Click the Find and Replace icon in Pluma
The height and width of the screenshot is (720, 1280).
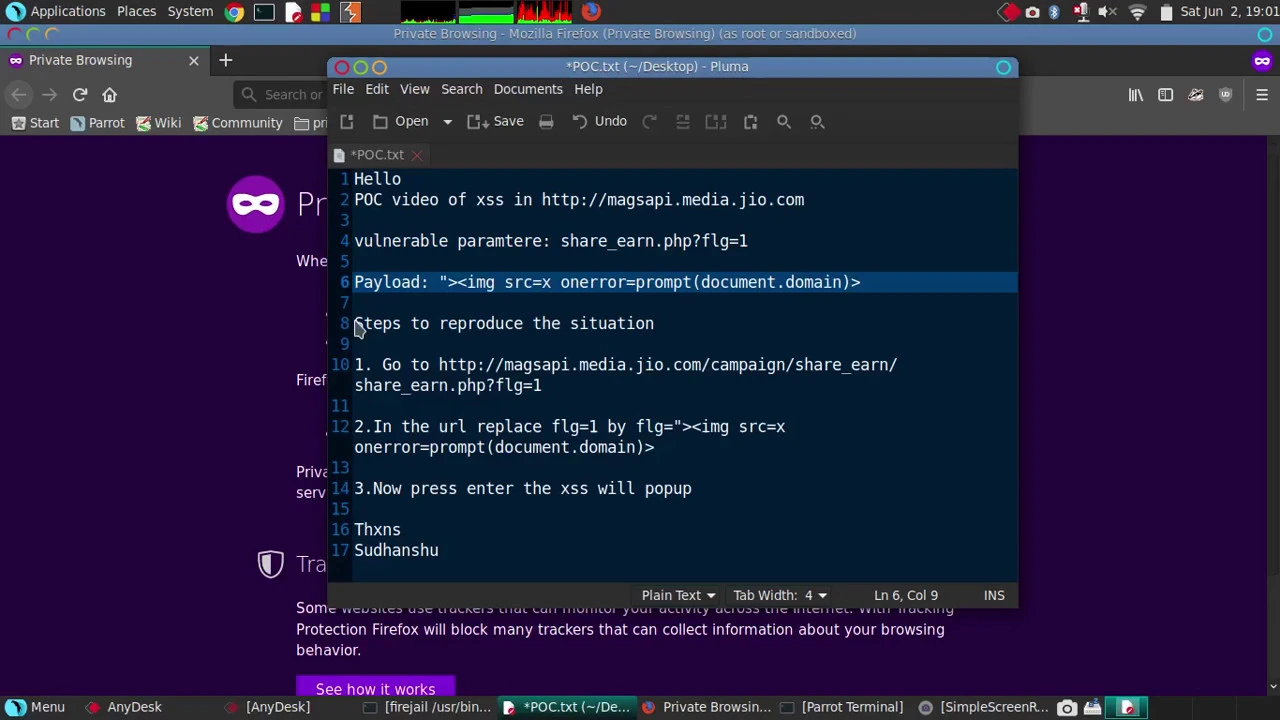817,122
